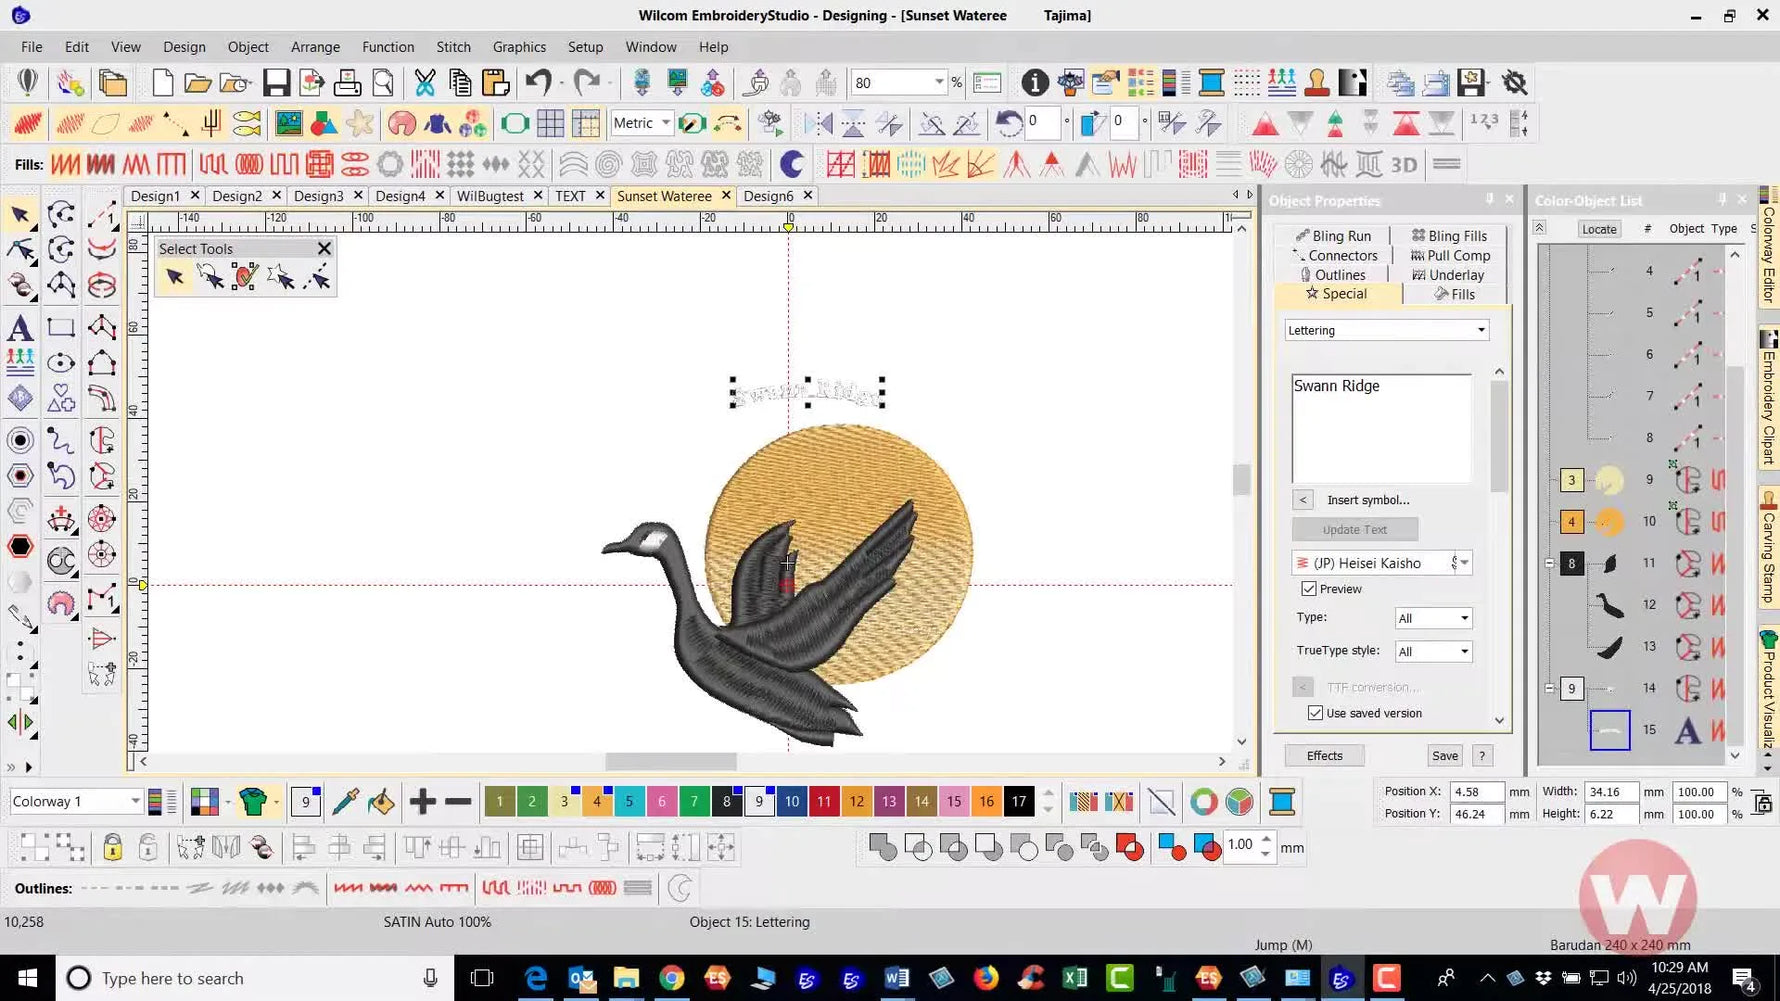Viewport: 1780px width, 1001px height.
Task: Select color swatch 12 in the bottom palette
Action: point(856,801)
